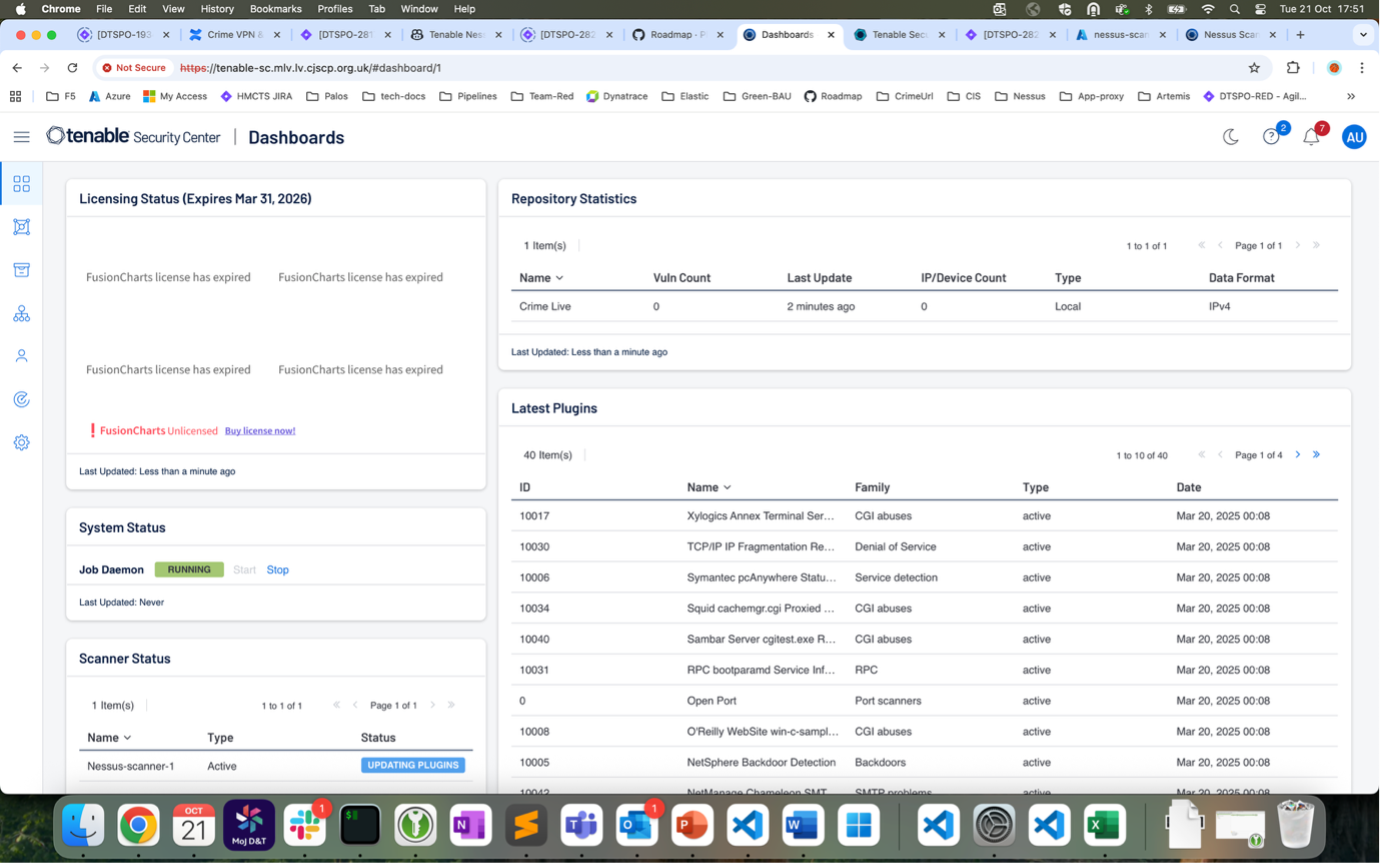
Task: Click the Dashboards grid icon in sidebar
Action: click(21, 184)
